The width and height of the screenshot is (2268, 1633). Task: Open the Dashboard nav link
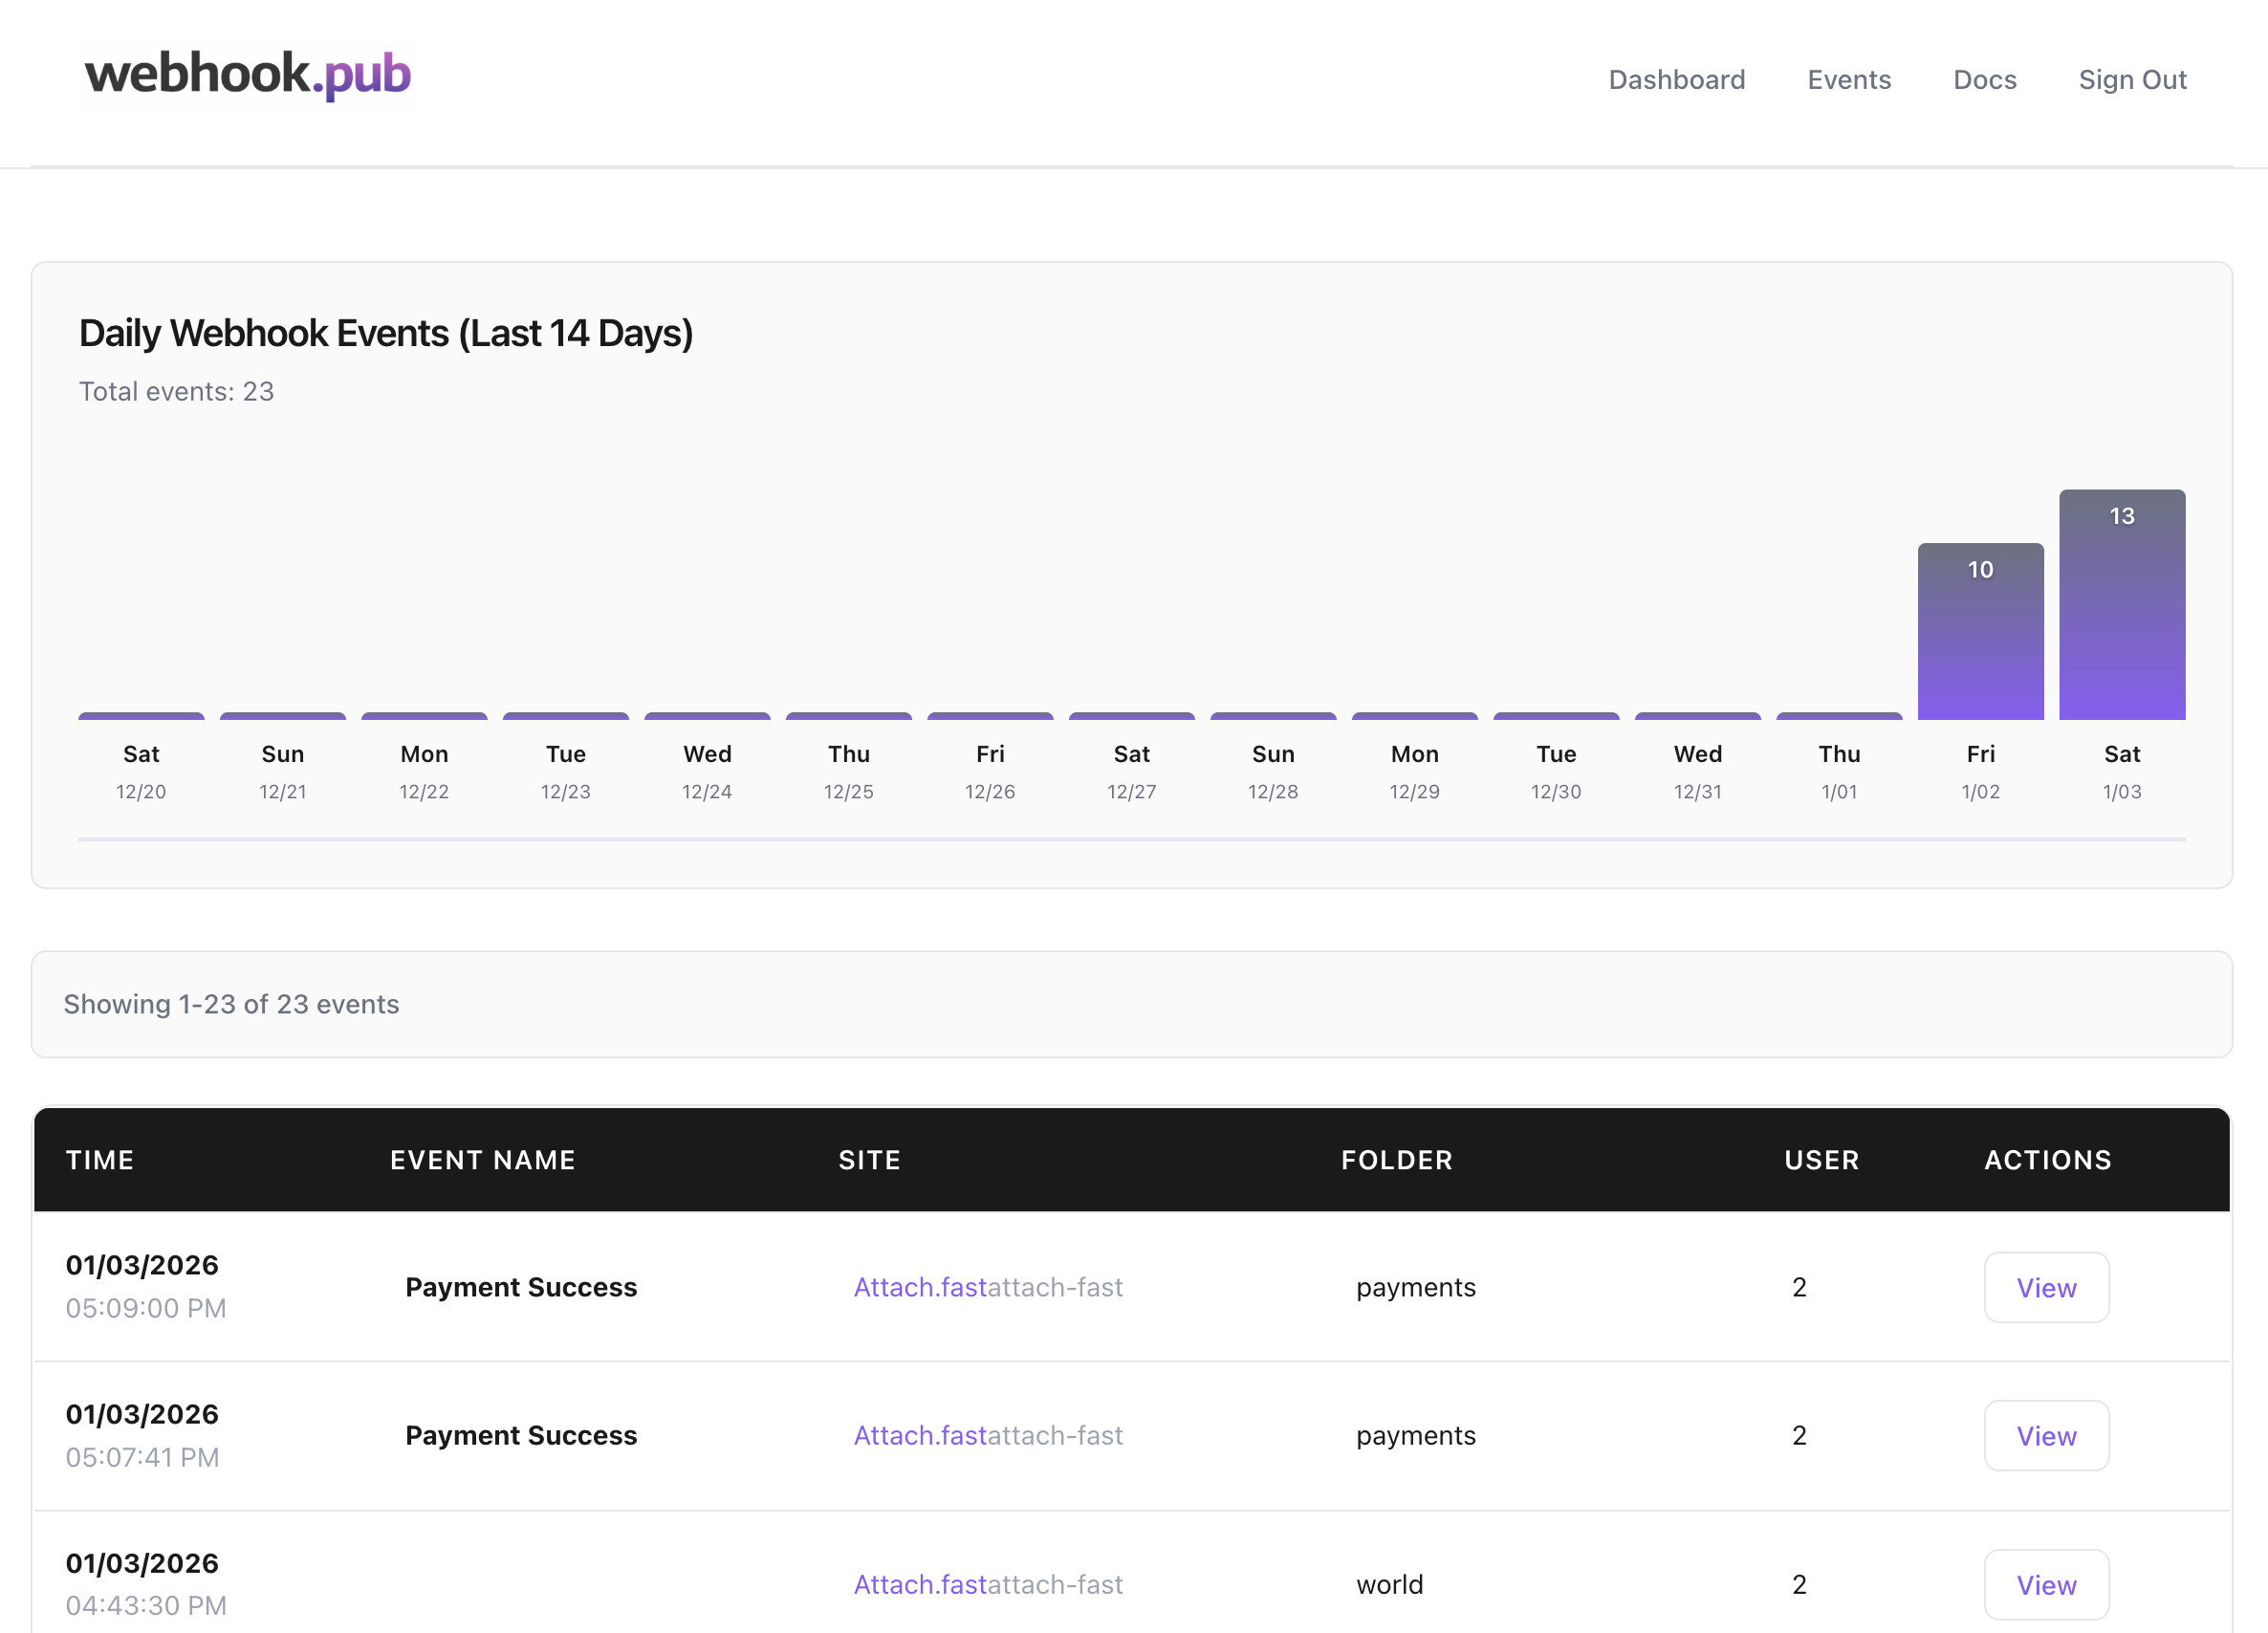[1676, 79]
